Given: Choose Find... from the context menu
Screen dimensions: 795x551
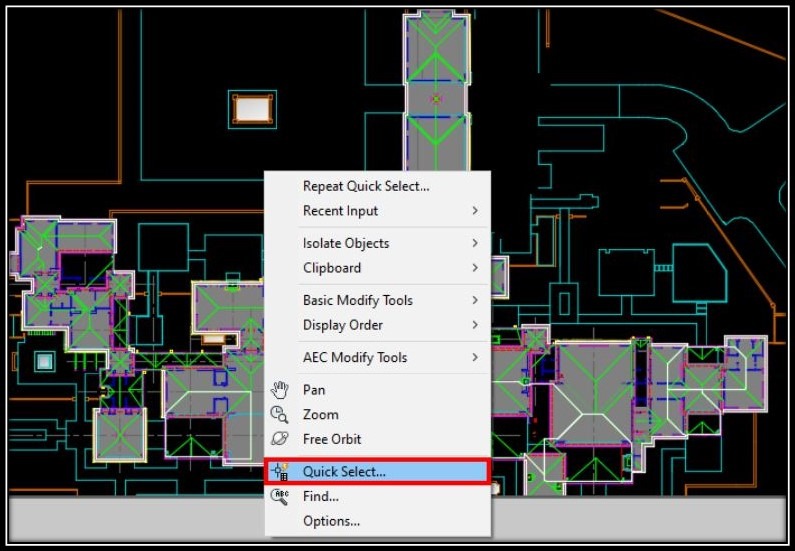Looking at the screenshot, I should pyautogui.click(x=377, y=496).
